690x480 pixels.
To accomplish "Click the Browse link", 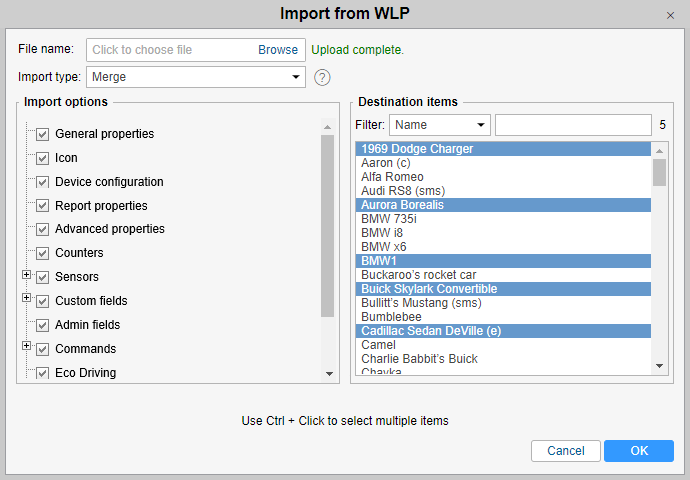I will pyautogui.click(x=278, y=50).
